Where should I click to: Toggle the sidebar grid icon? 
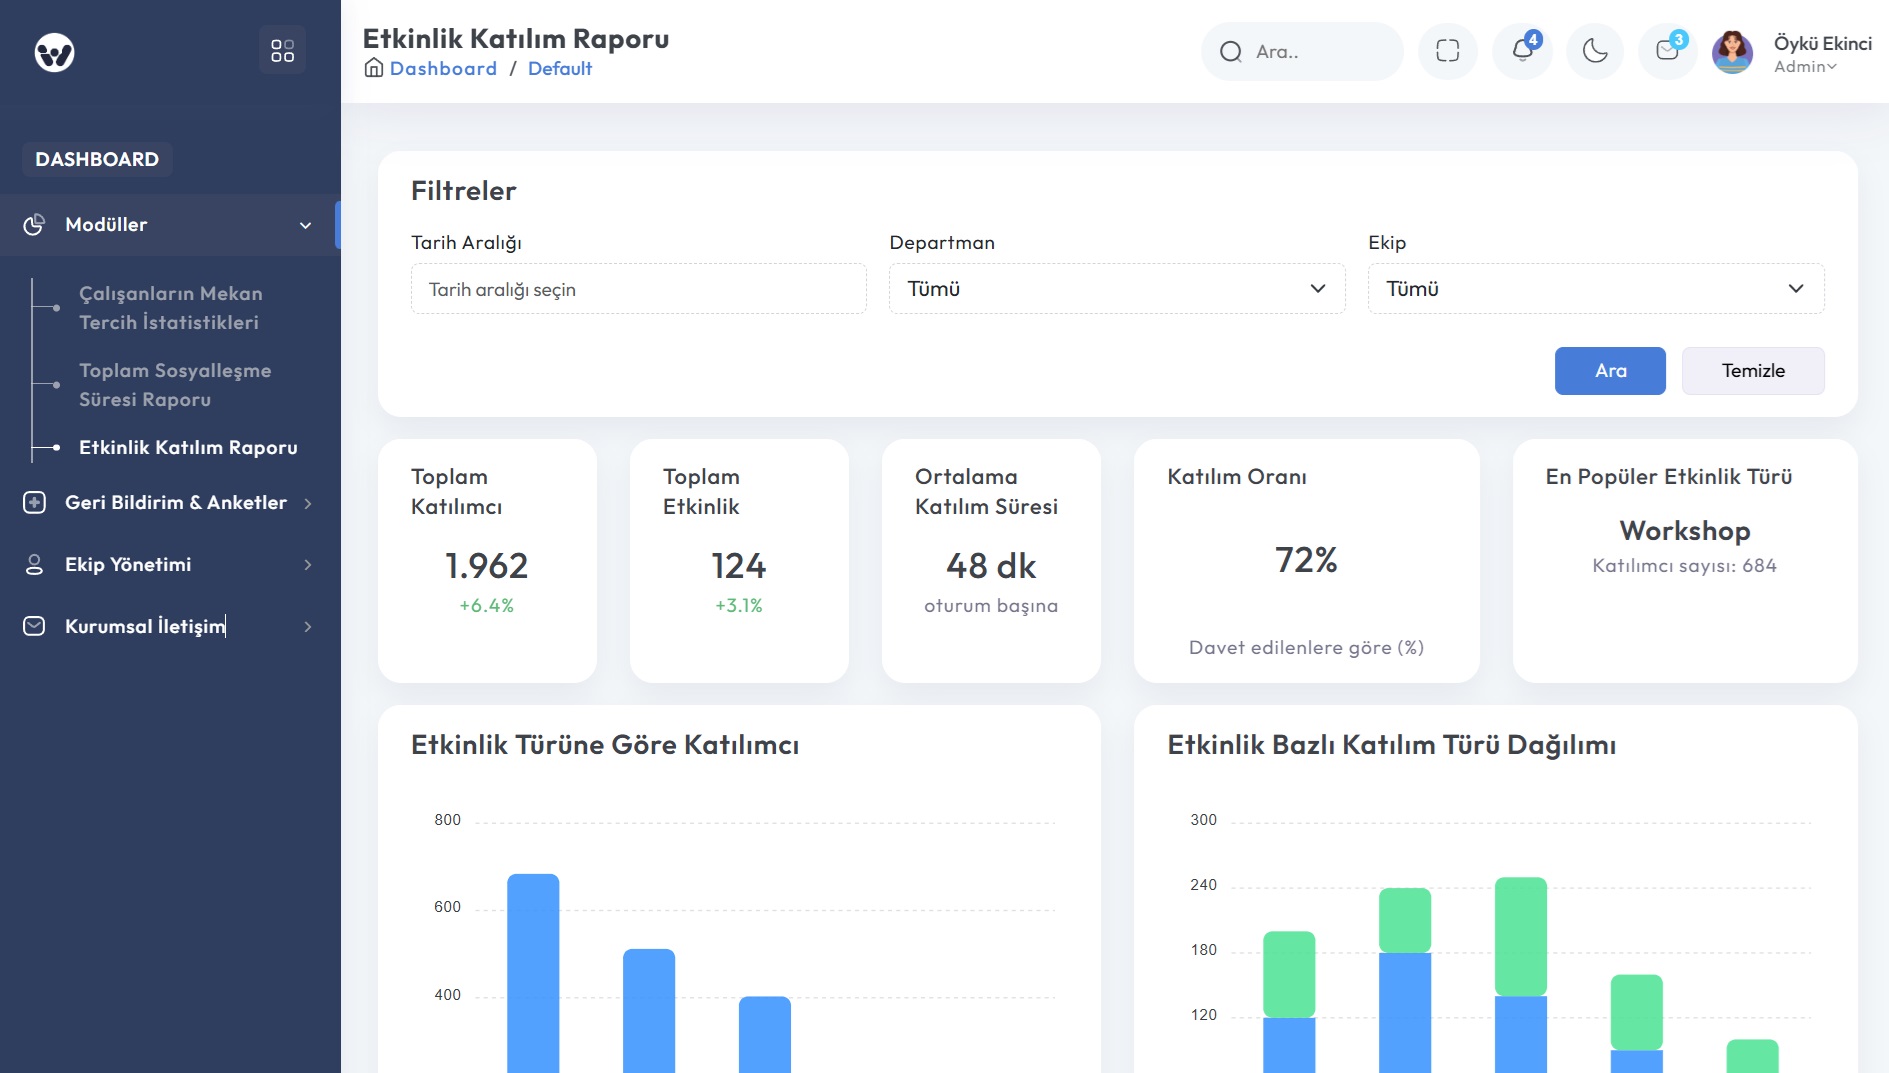[283, 50]
